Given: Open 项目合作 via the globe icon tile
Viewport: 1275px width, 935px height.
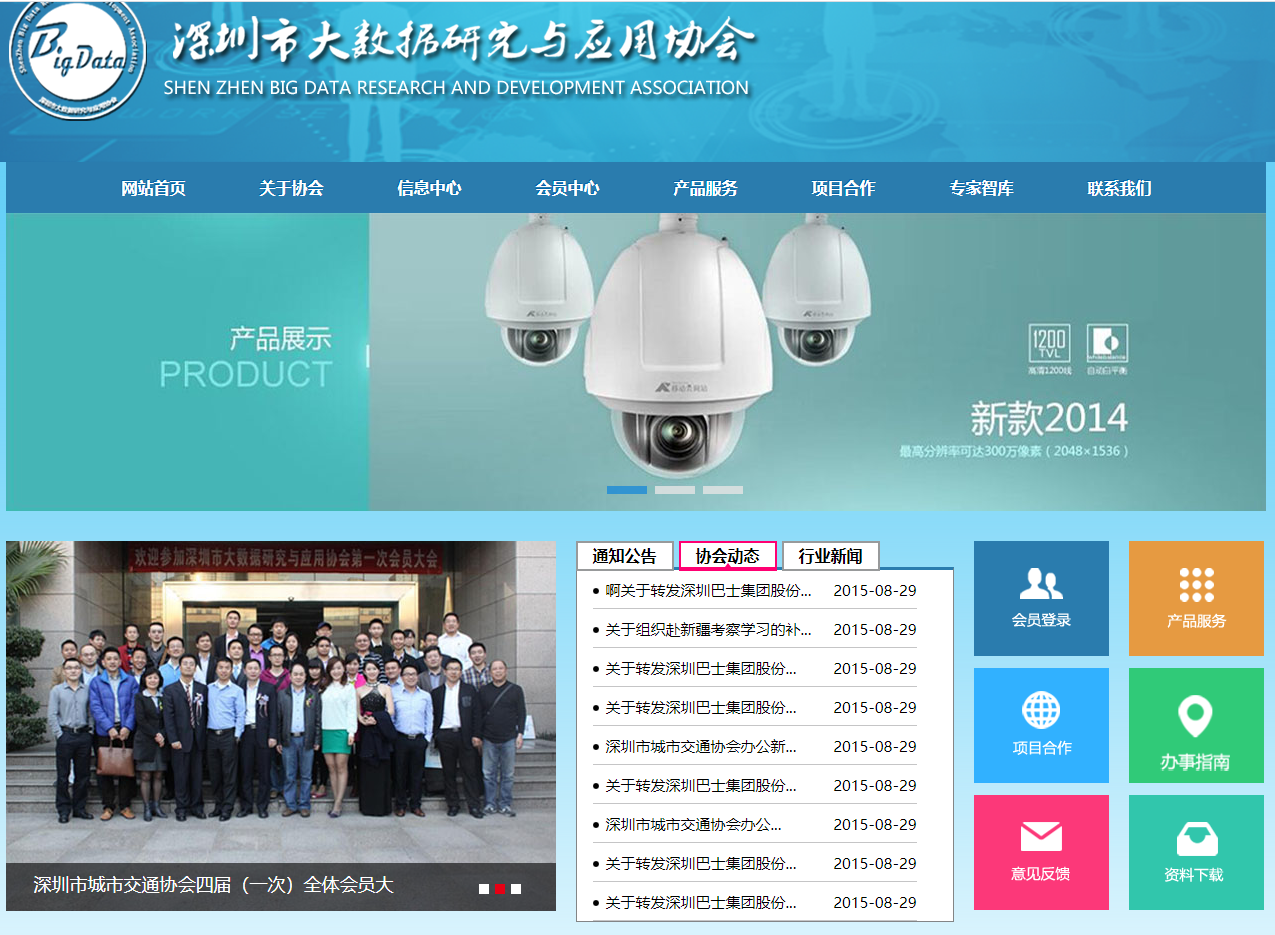Looking at the screenshot, I should (1040, 725).
